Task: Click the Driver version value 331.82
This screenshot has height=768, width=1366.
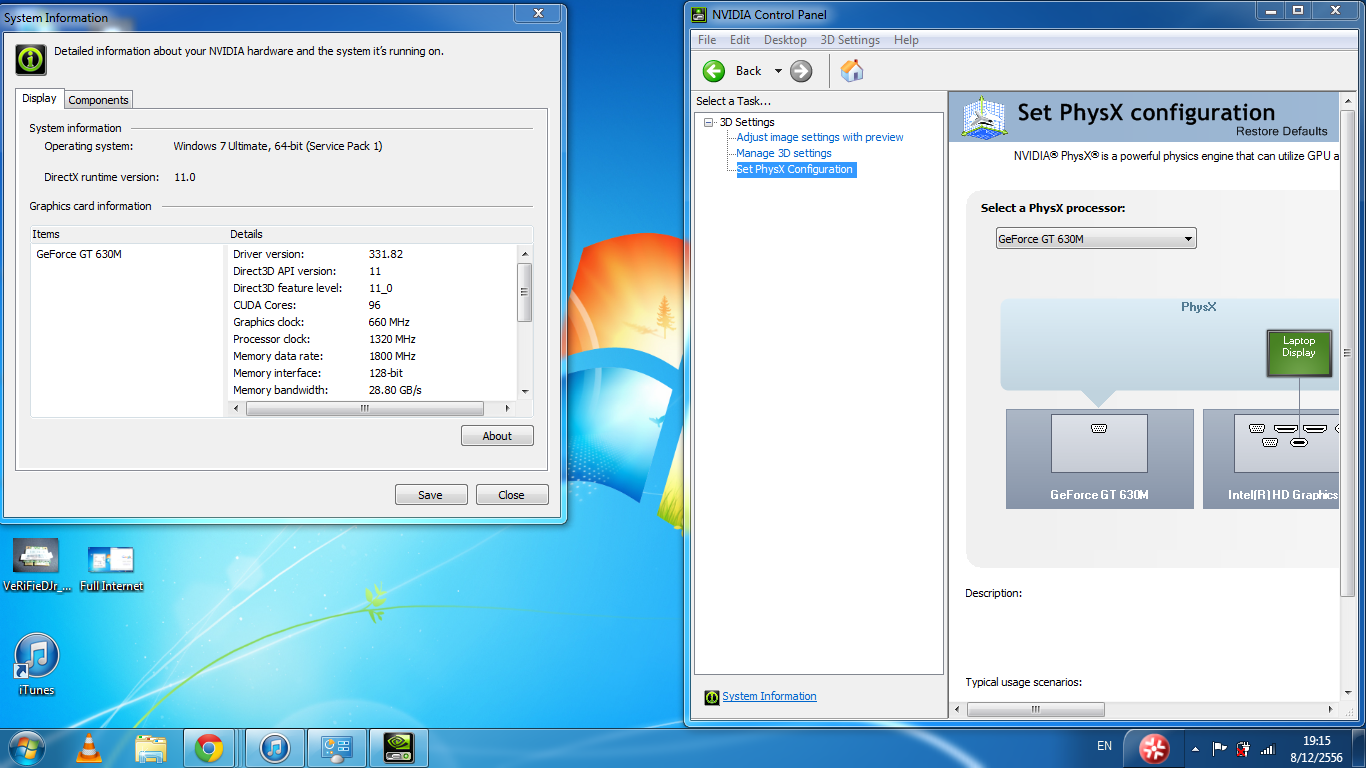Action: point(386,254)
